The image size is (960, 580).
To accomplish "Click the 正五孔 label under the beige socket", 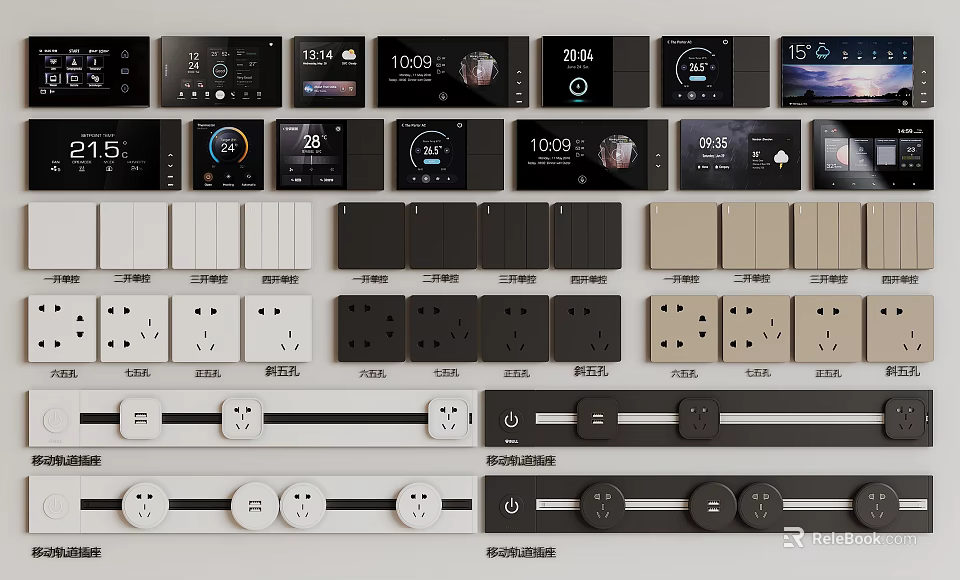I will (828, 373).
